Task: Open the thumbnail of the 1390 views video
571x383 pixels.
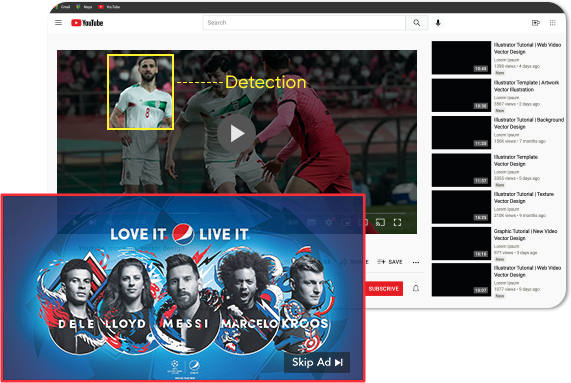Action: click(x=461, y=58)
